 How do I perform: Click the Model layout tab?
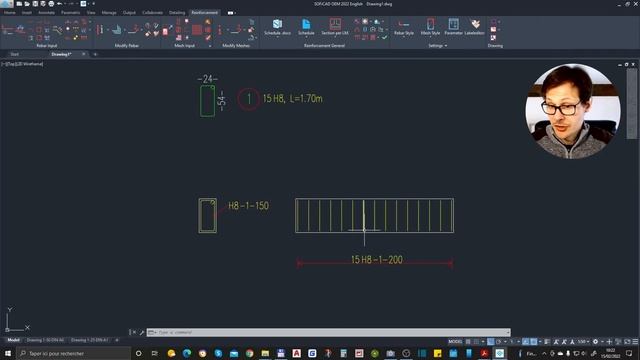coord(13,340)
